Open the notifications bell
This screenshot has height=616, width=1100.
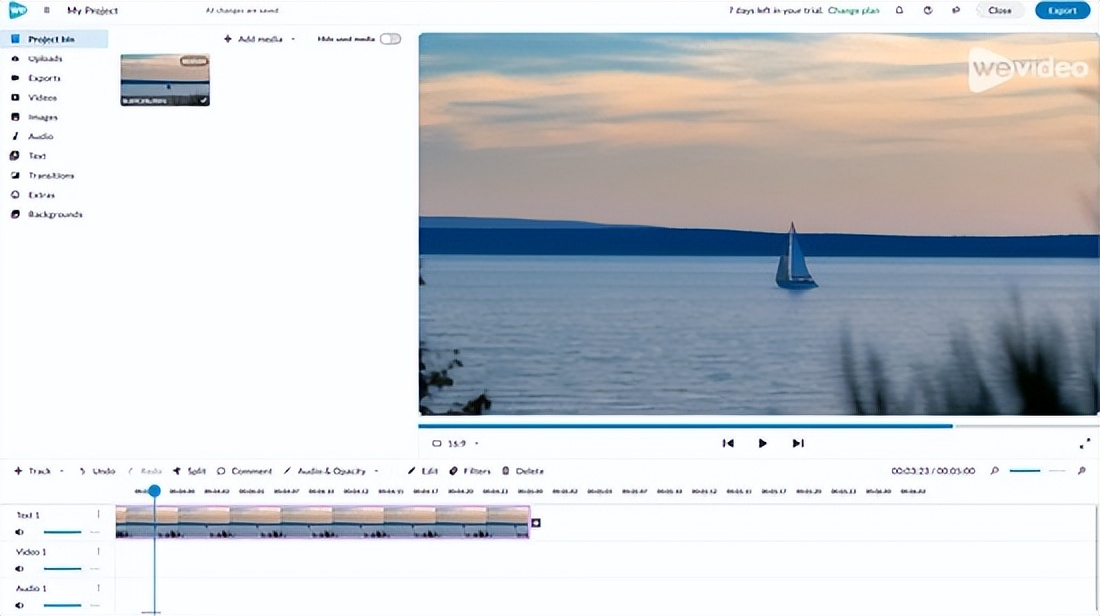coord(899,11)
